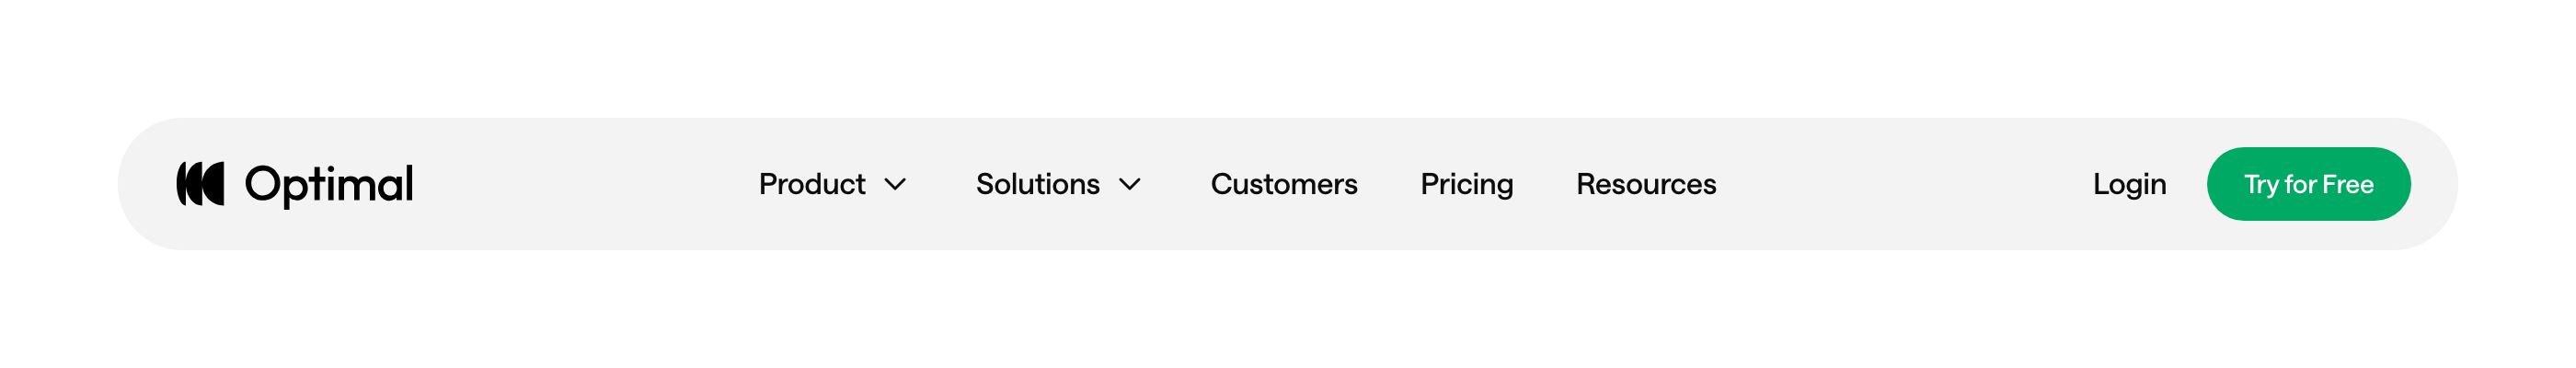2576x368 pixels.
Task: Select the Product navigation label
Action: click(812, 184)
